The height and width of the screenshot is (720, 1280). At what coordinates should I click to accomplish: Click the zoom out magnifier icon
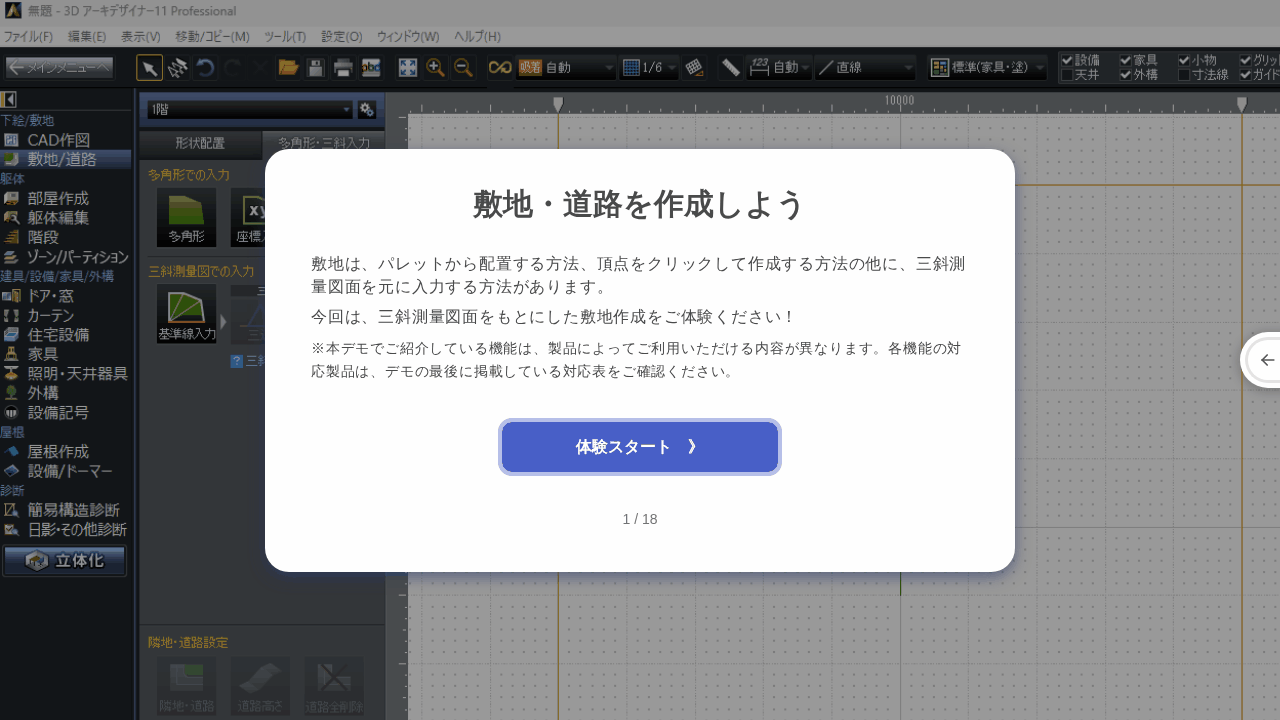[x=463, y=68]
